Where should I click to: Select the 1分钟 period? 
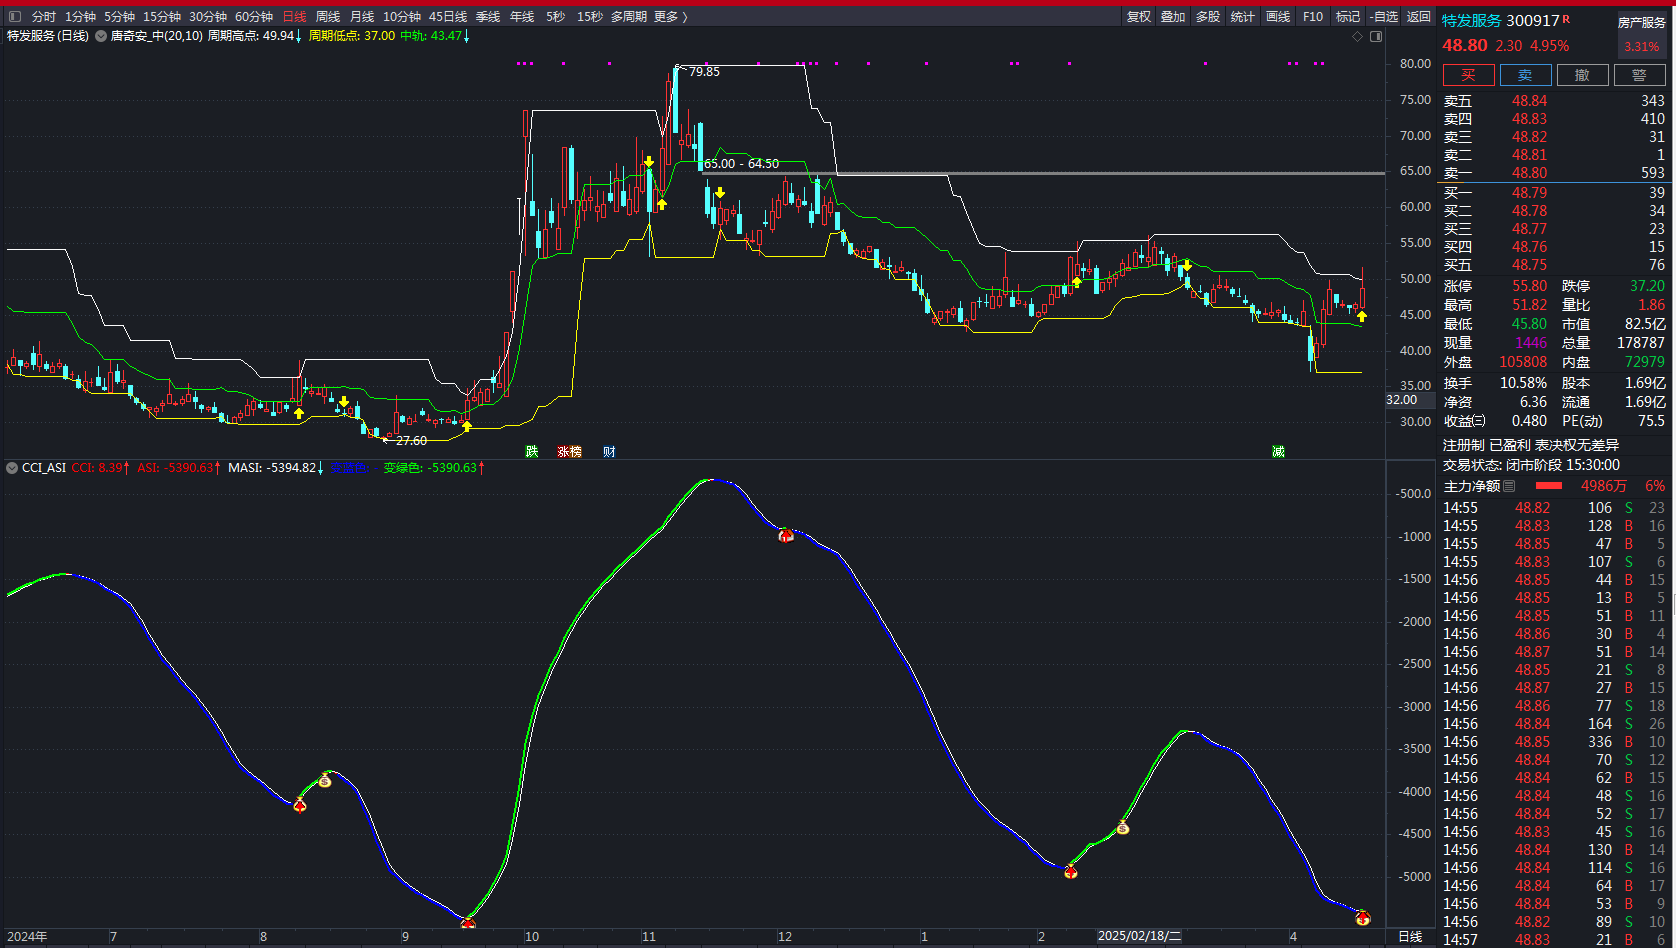click(81, 16)
